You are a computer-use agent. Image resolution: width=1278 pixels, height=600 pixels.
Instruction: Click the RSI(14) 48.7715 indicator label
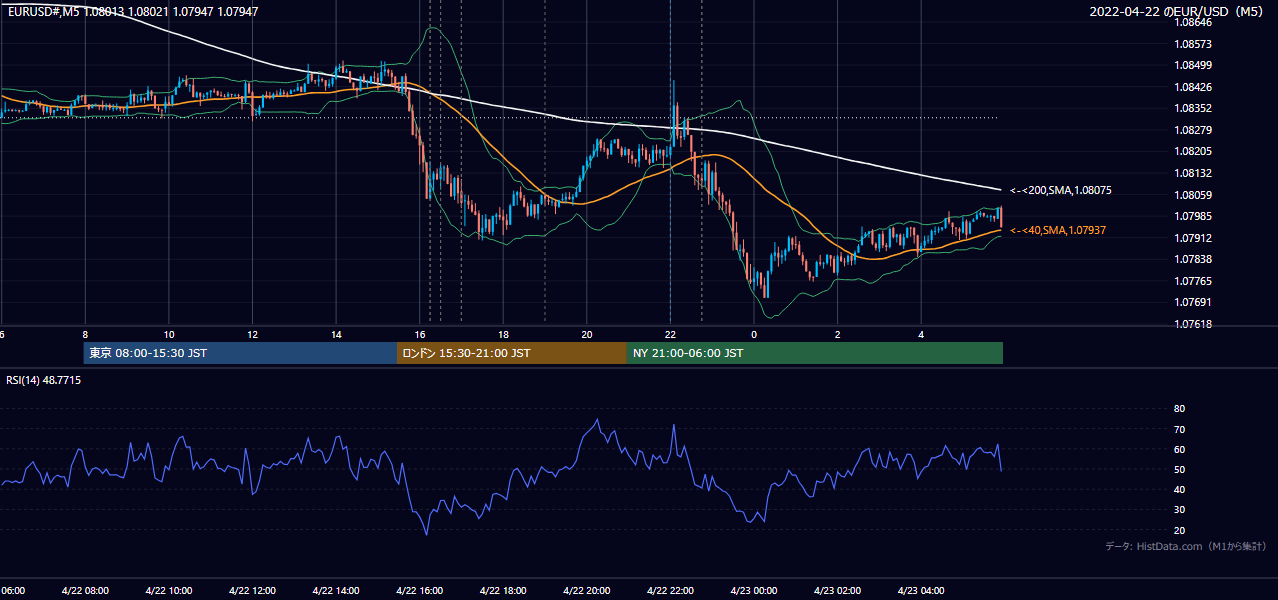44,380
